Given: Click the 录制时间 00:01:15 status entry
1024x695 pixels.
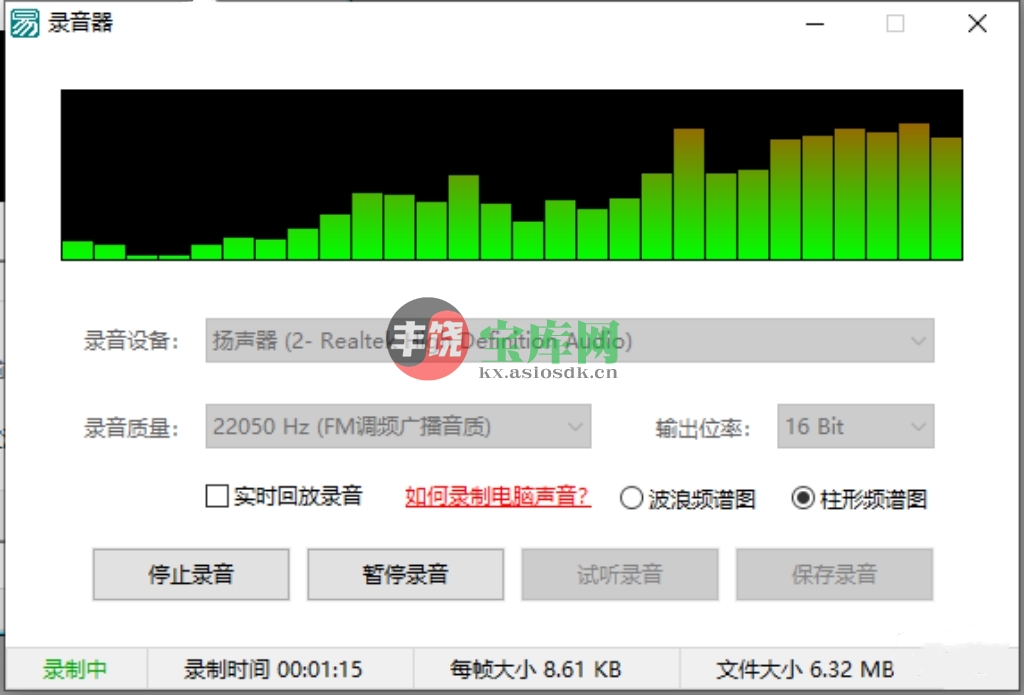Looking at the screenshot, I should [x=273, y=670].
